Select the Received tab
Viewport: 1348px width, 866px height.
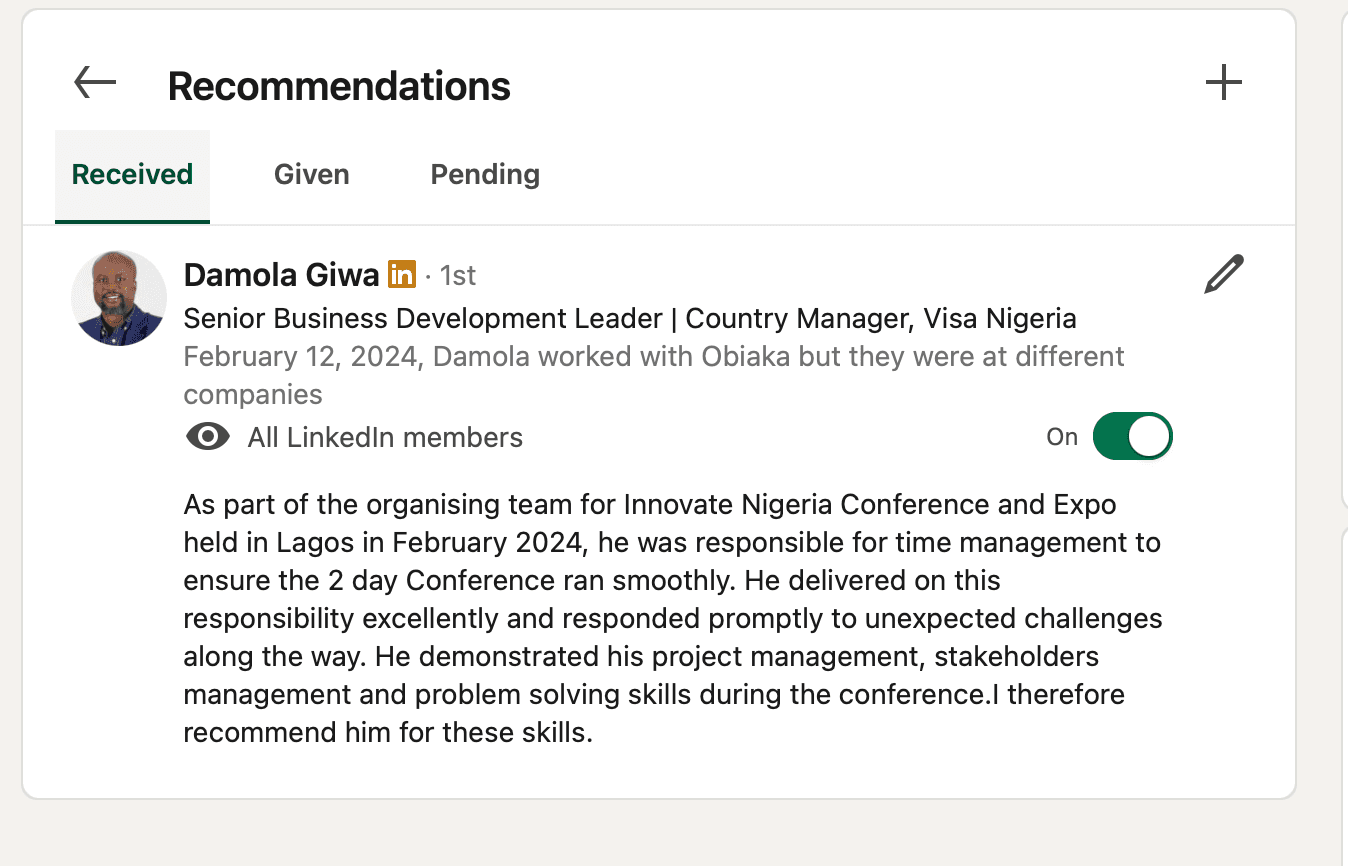pos(132,174)
